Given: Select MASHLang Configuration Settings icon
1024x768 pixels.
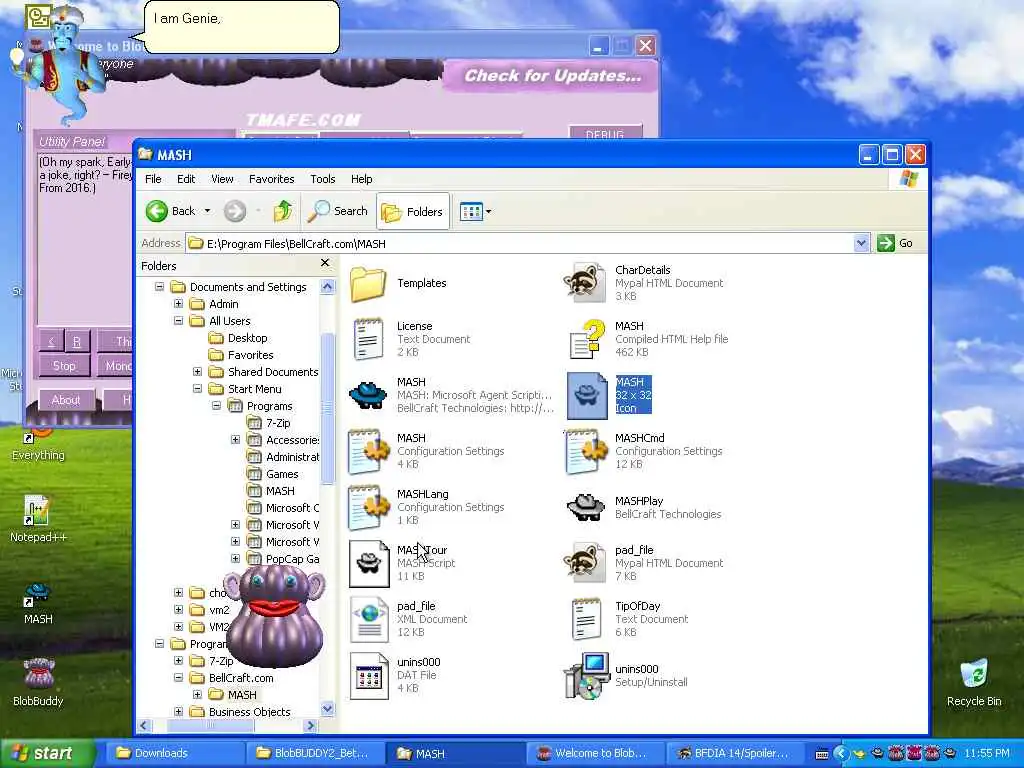Looking at the screenshot, I should click(x=368, y=507).
